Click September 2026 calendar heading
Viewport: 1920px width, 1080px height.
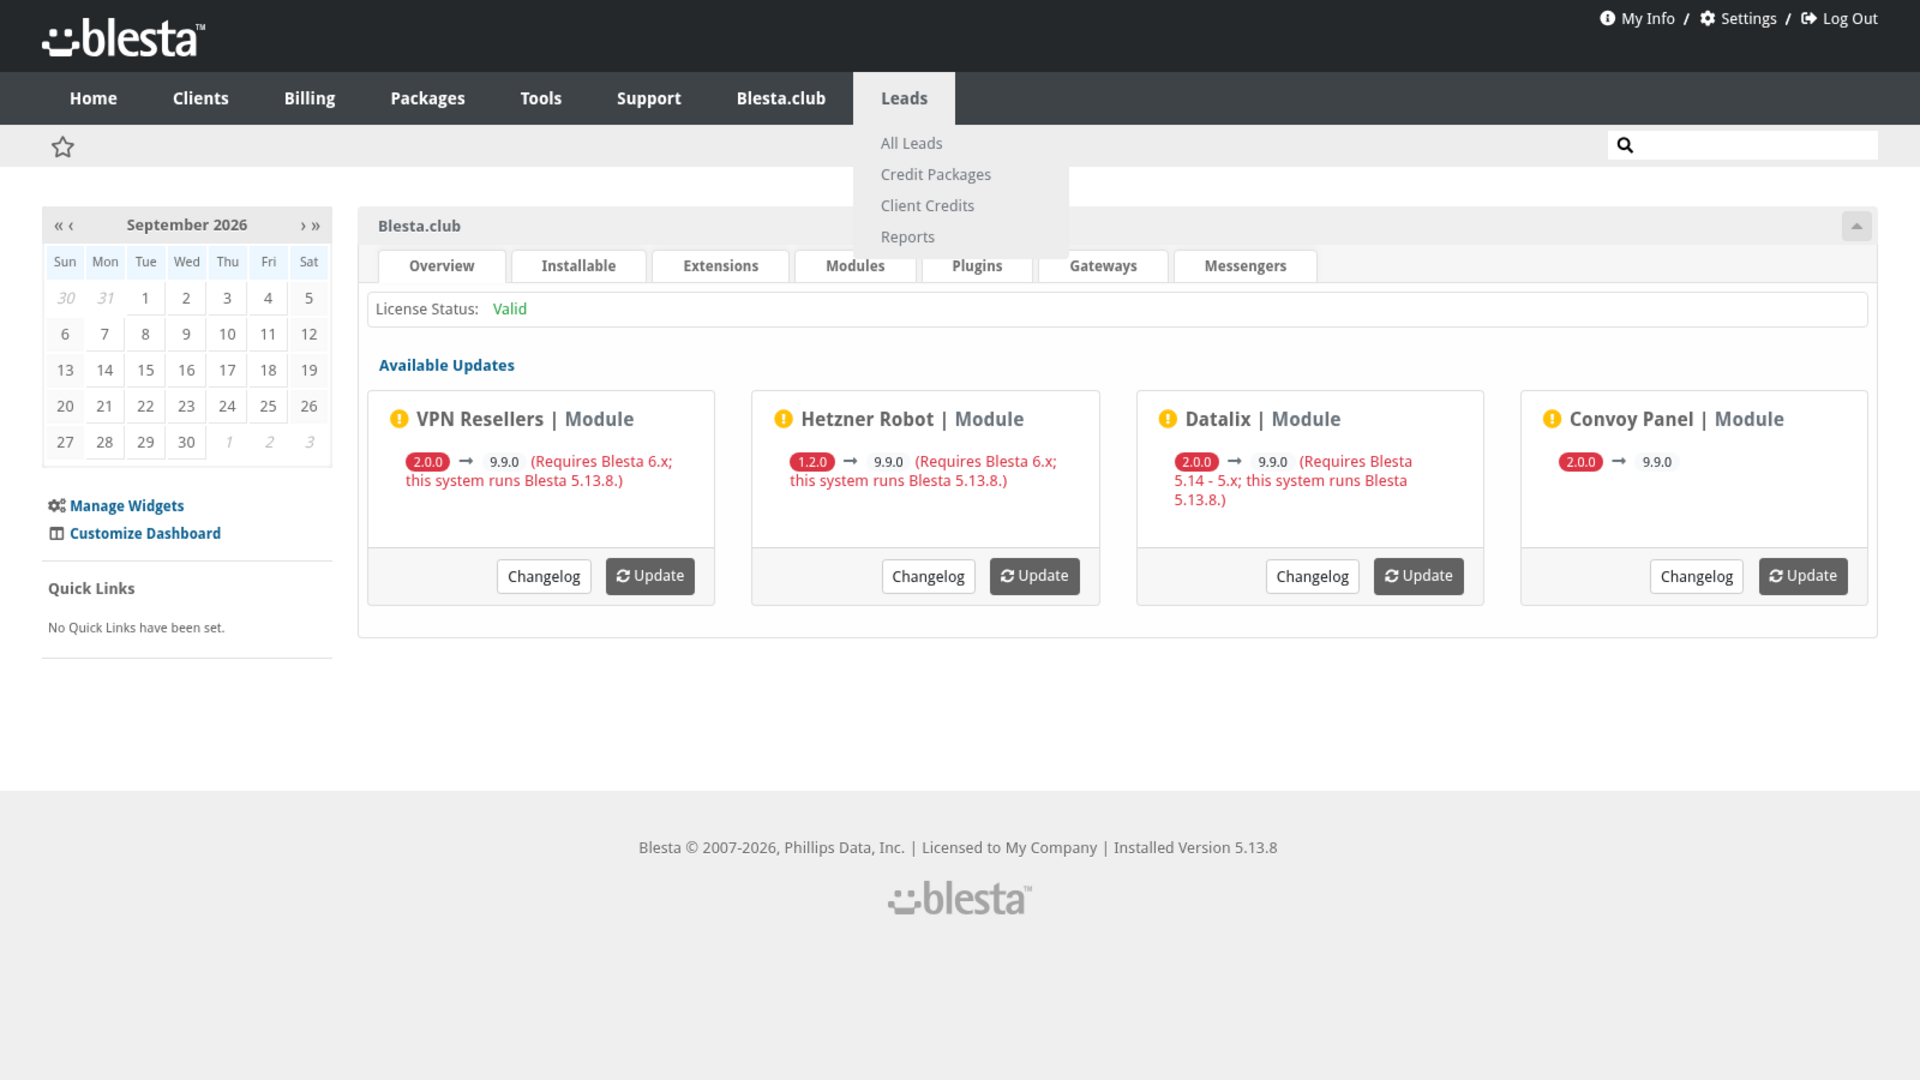tap(186, 225)
